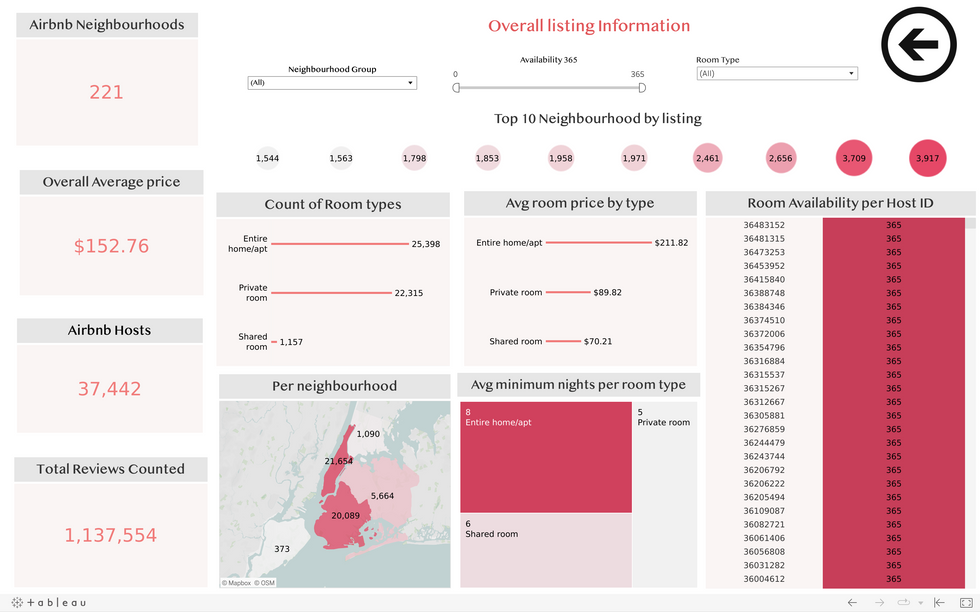Select host ID 36061406 row
This screenshot has height=612, width=980.
pos(836,538)
